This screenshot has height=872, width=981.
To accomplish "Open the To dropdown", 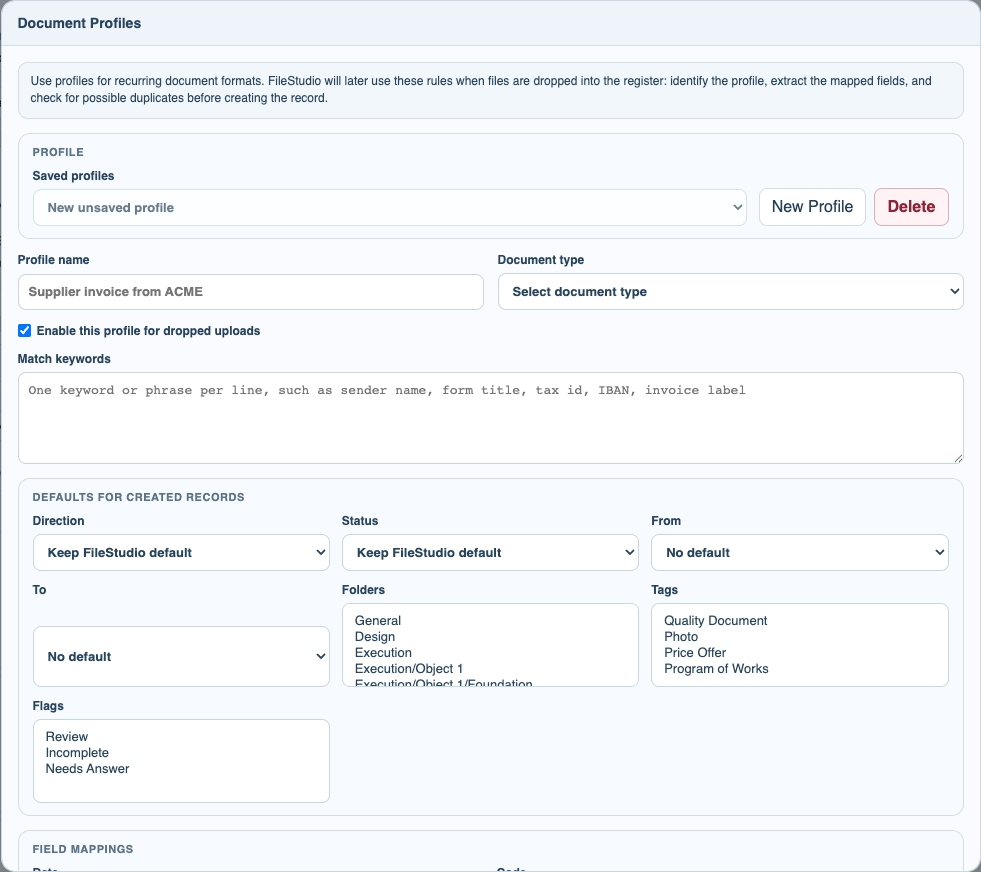I will pos(181,656).
